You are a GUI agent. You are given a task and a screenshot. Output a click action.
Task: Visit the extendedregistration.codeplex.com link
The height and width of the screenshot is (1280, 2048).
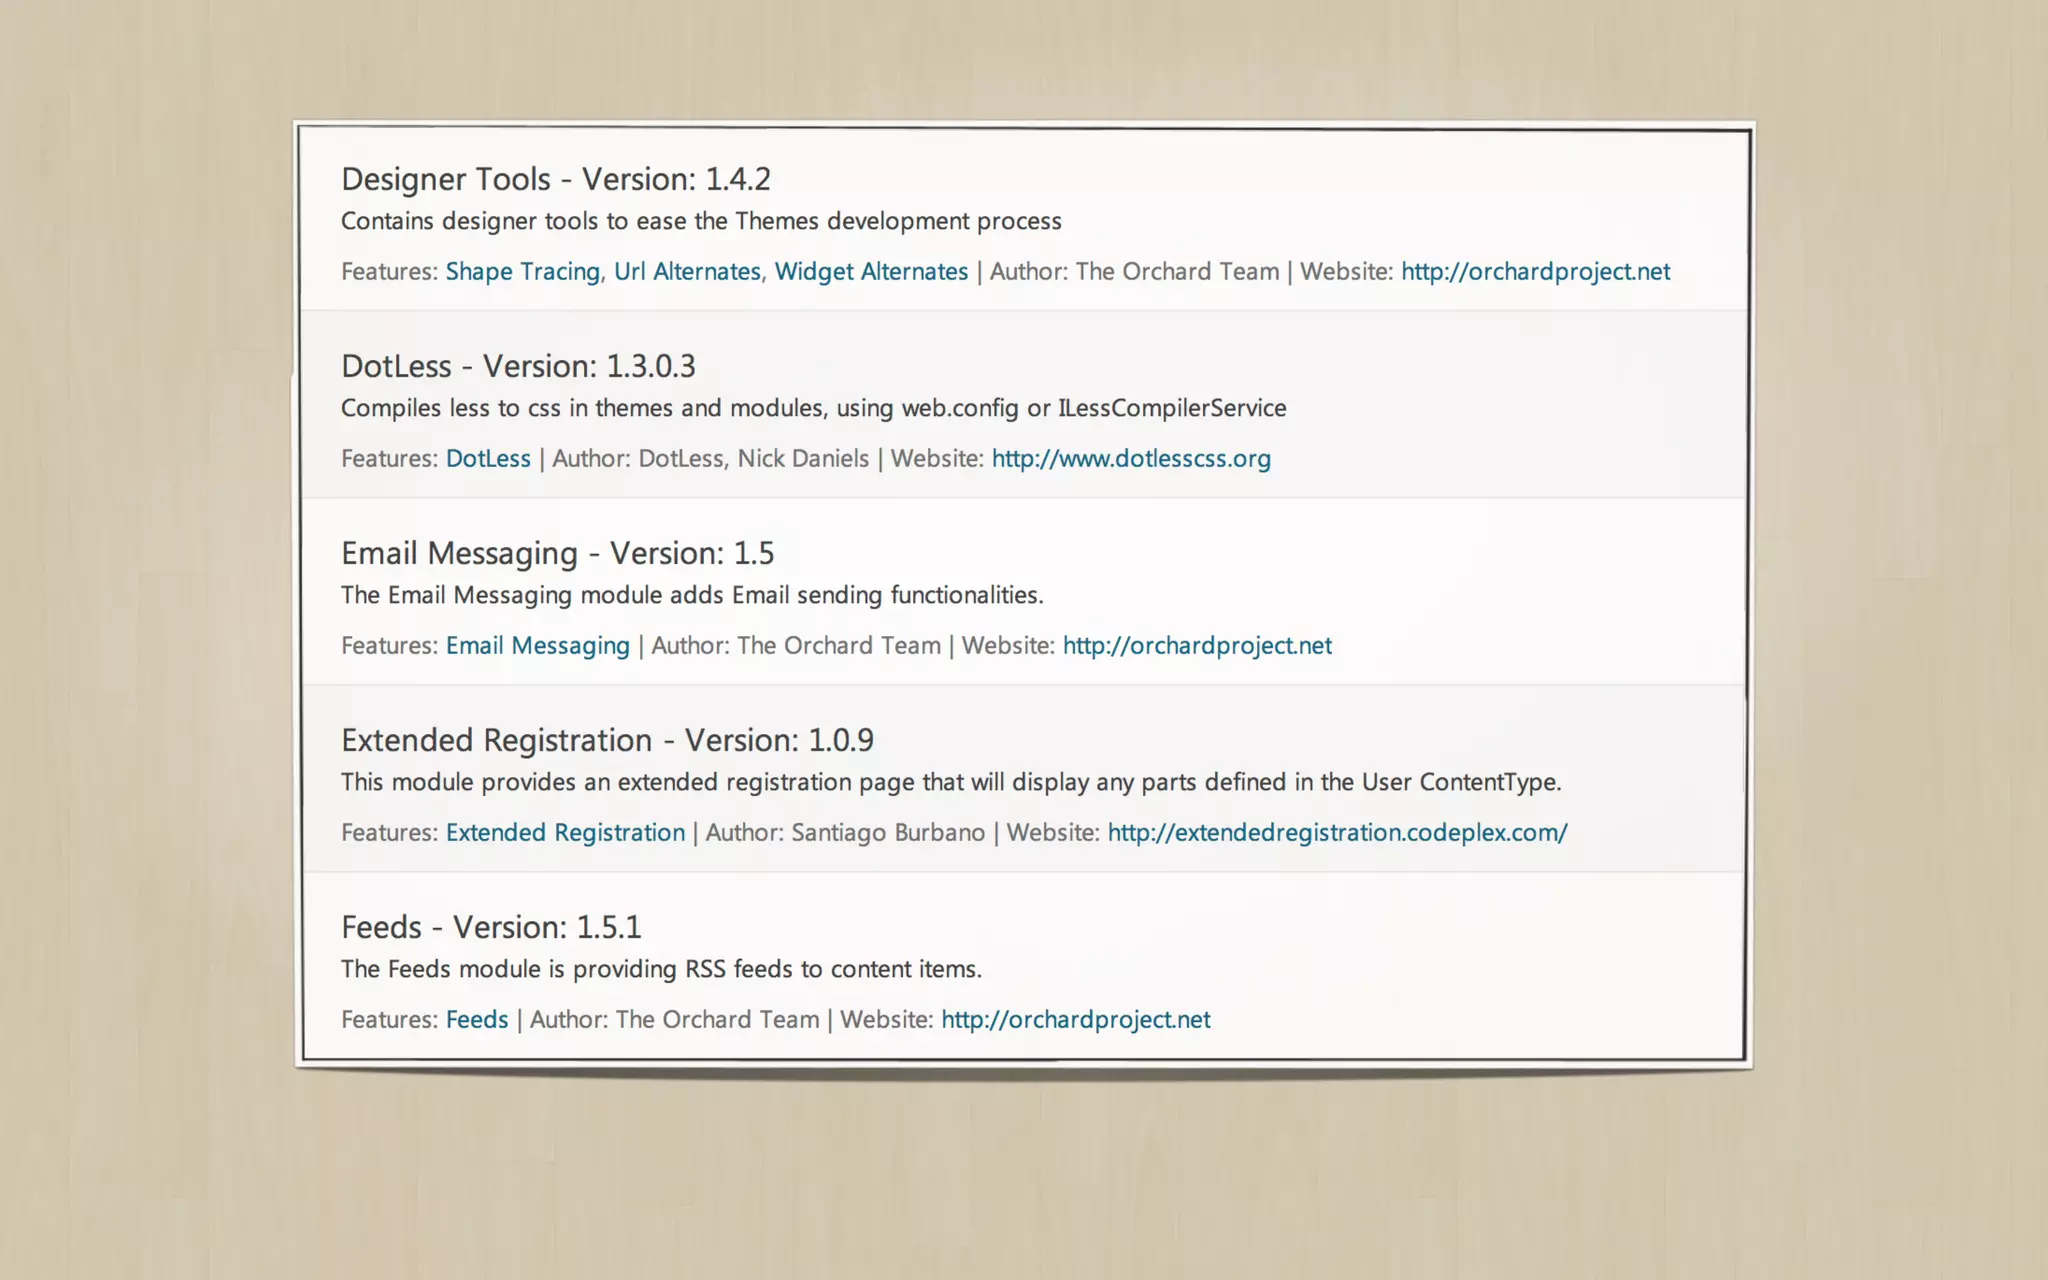[x=1337, y=833]
